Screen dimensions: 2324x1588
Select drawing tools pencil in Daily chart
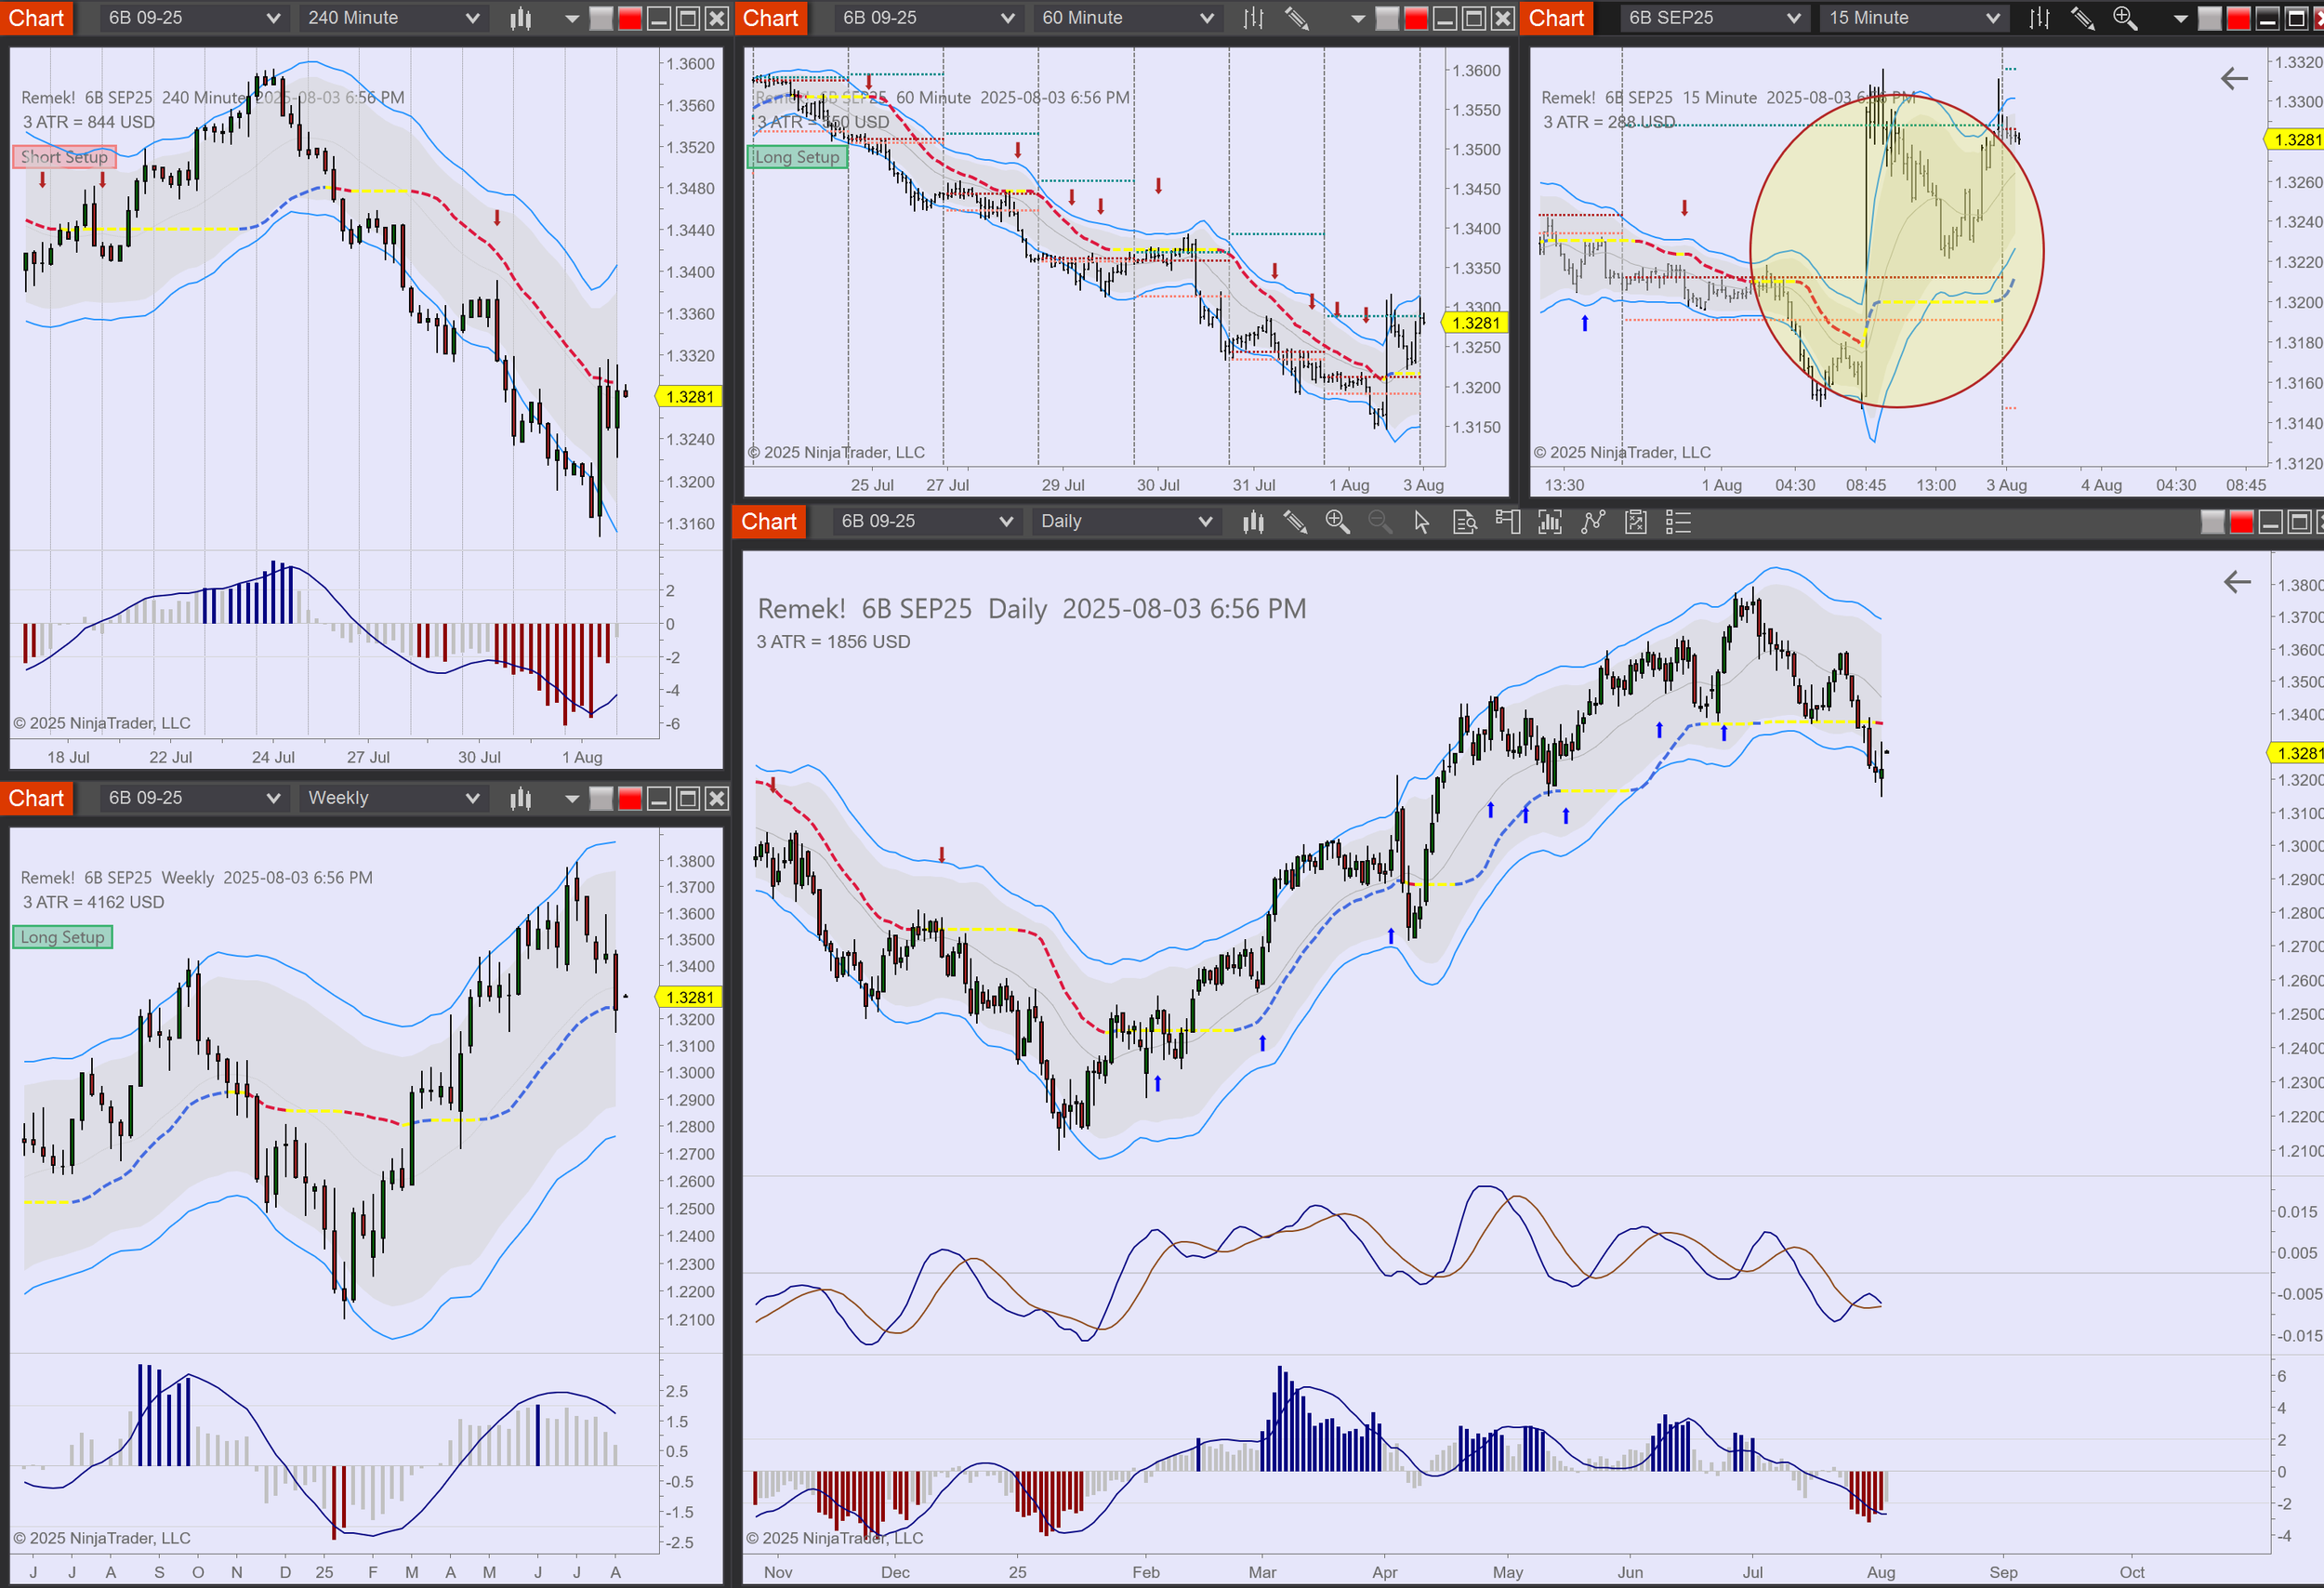tap(1295, 522)
